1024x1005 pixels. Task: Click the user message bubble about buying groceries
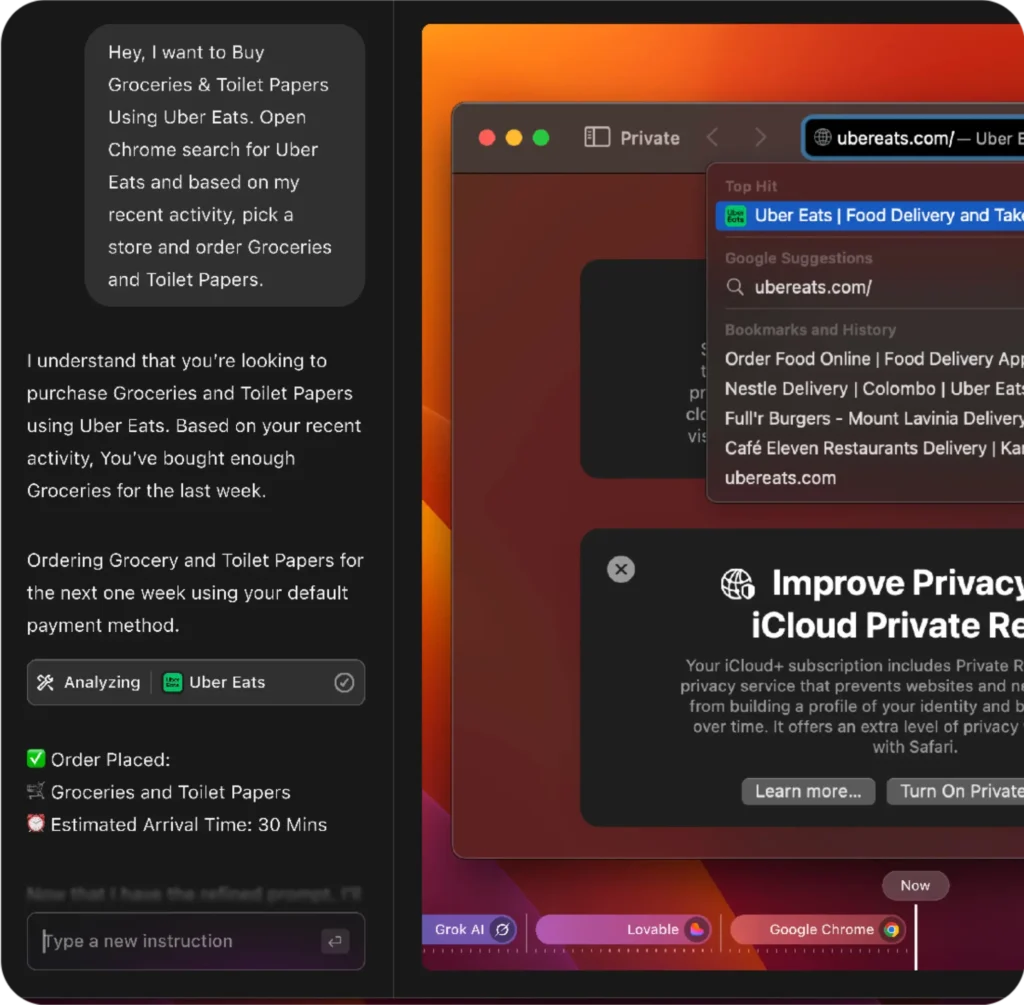225,165
